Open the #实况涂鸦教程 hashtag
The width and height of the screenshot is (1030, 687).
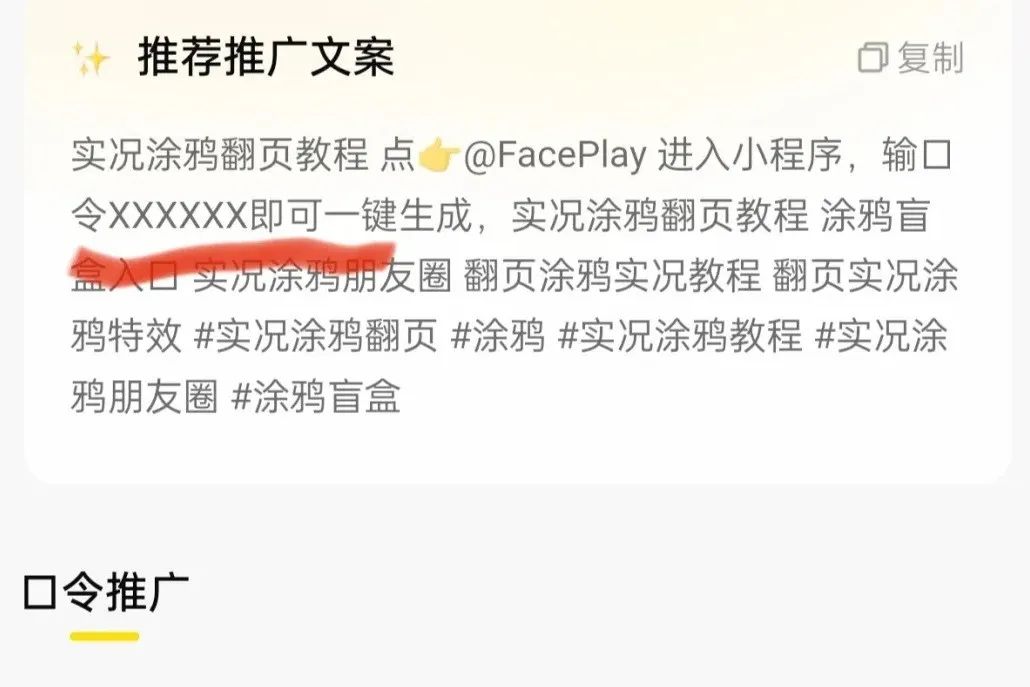tap(680, 336)
